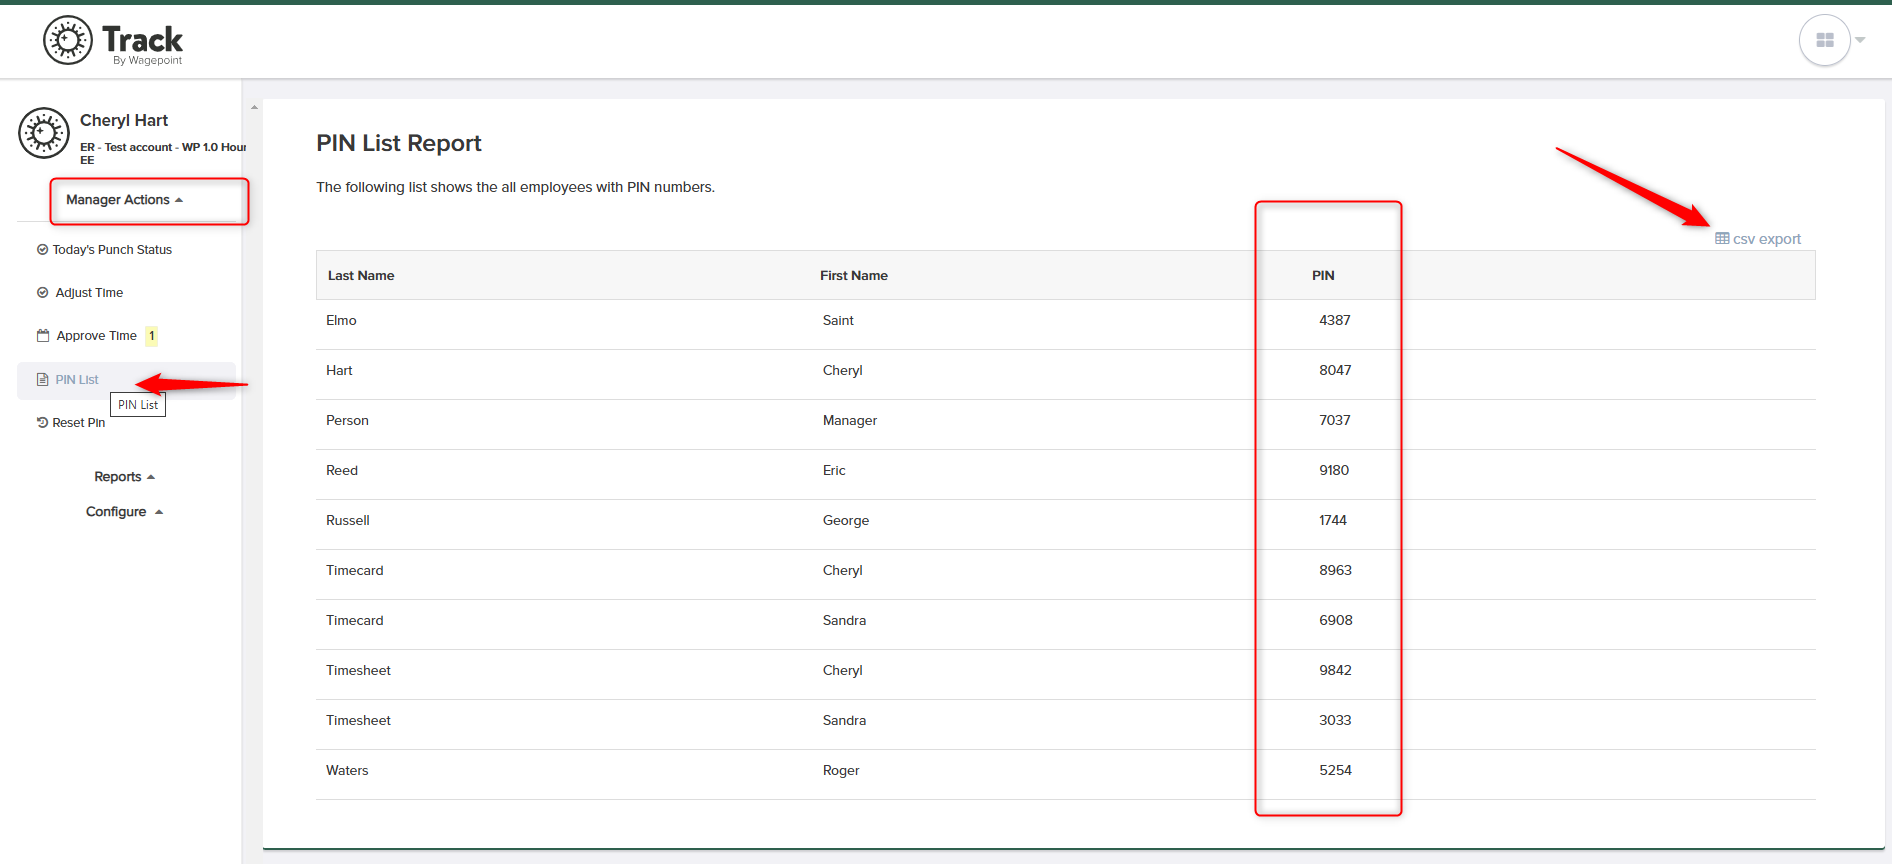This screenshot has width=1892, height=864.
Task: Expand the Configure section
Action: click(x=124, y=512)
